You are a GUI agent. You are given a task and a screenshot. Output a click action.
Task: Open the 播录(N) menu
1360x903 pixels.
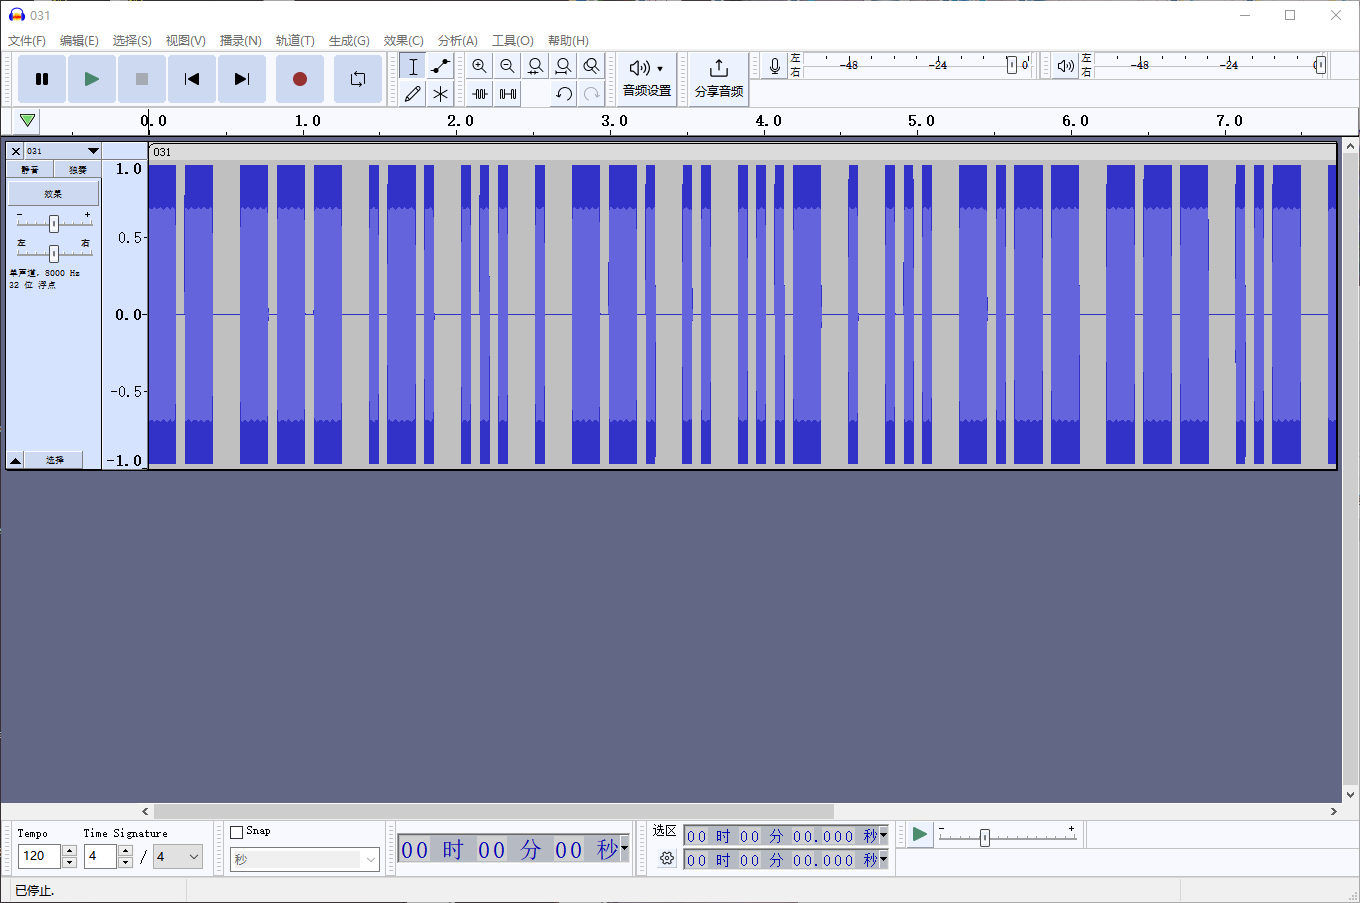(241, 41)
